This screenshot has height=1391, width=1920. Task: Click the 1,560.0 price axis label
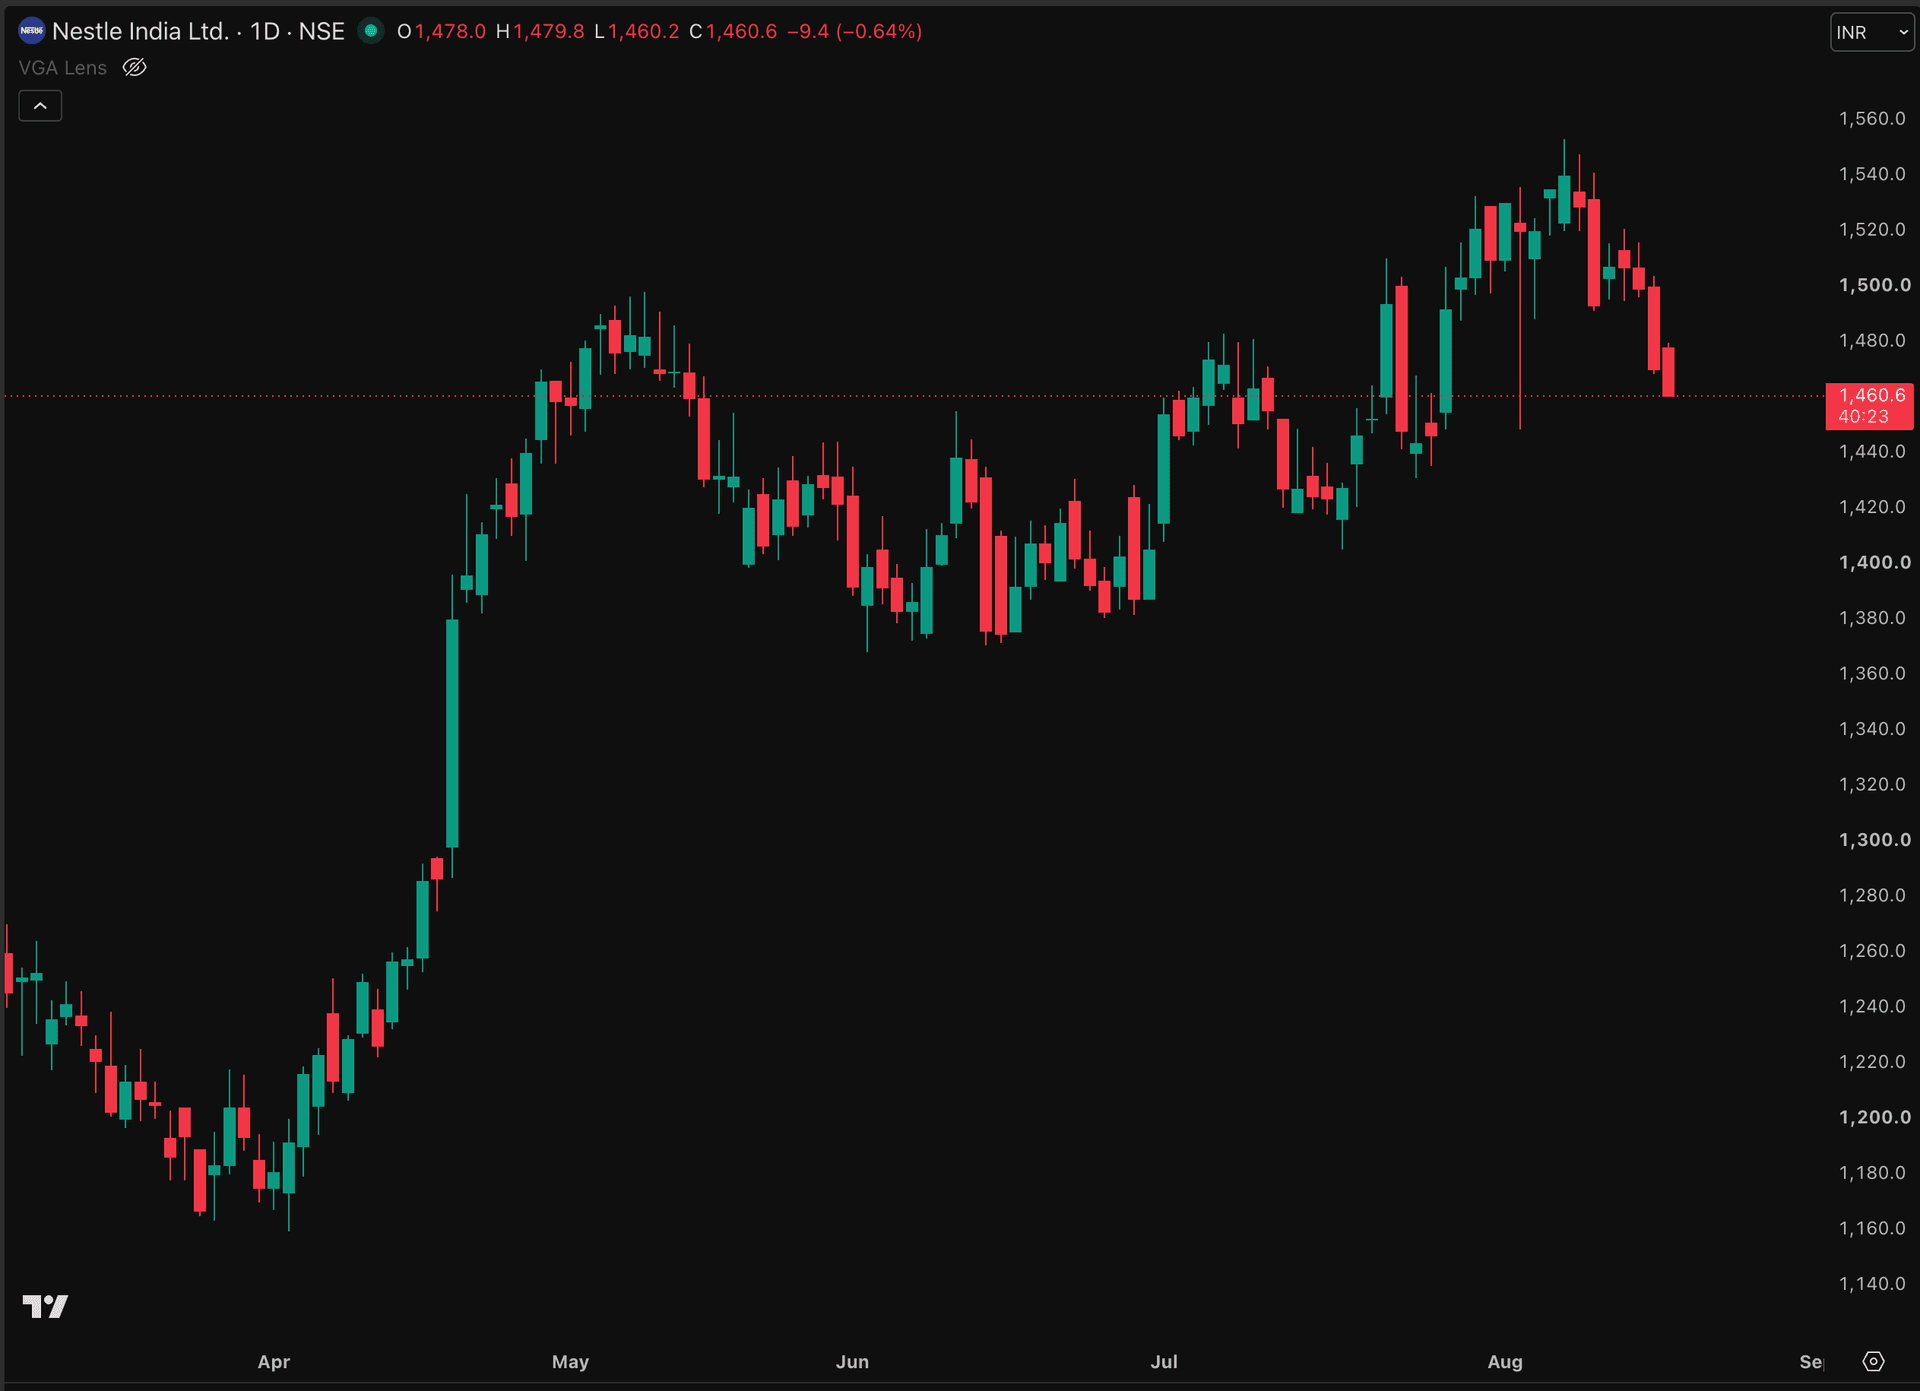(1872, 118)
